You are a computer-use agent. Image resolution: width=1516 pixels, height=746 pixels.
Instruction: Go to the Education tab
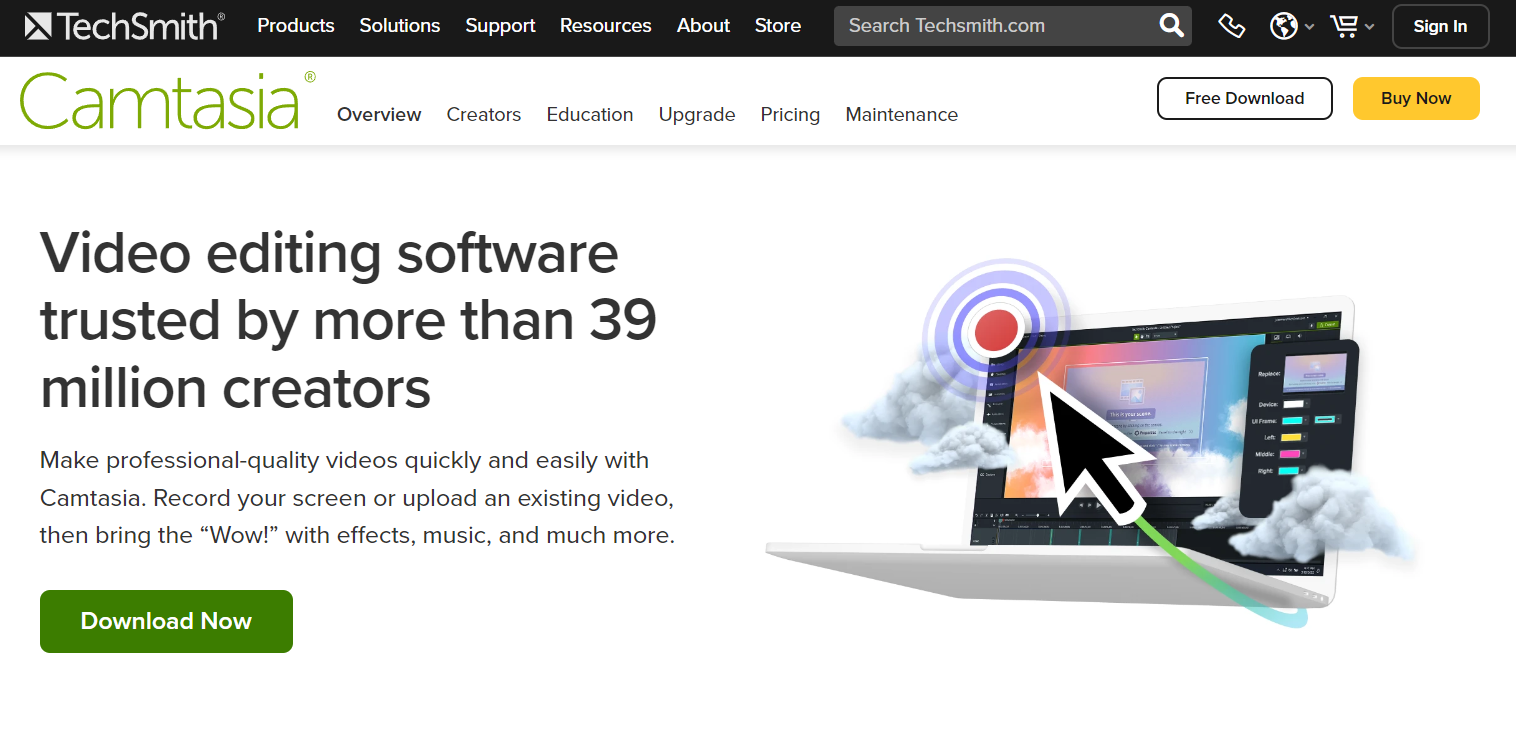point(590,115)
